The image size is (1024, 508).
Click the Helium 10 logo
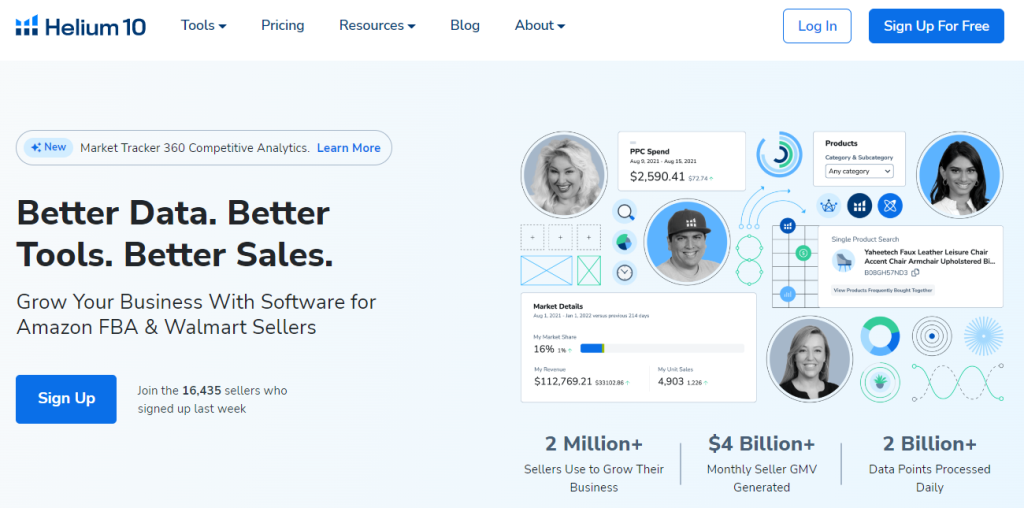(81, 26)
